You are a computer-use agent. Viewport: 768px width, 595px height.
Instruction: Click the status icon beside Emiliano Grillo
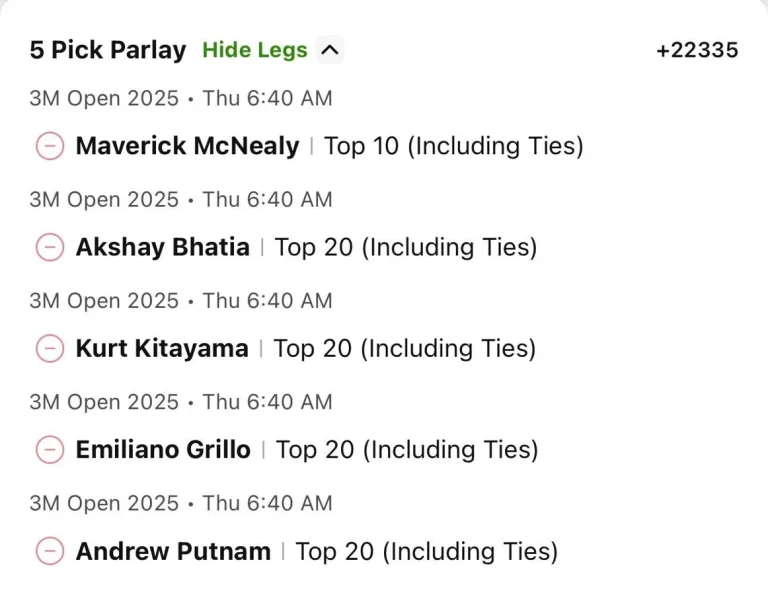(x=49, y=450)
